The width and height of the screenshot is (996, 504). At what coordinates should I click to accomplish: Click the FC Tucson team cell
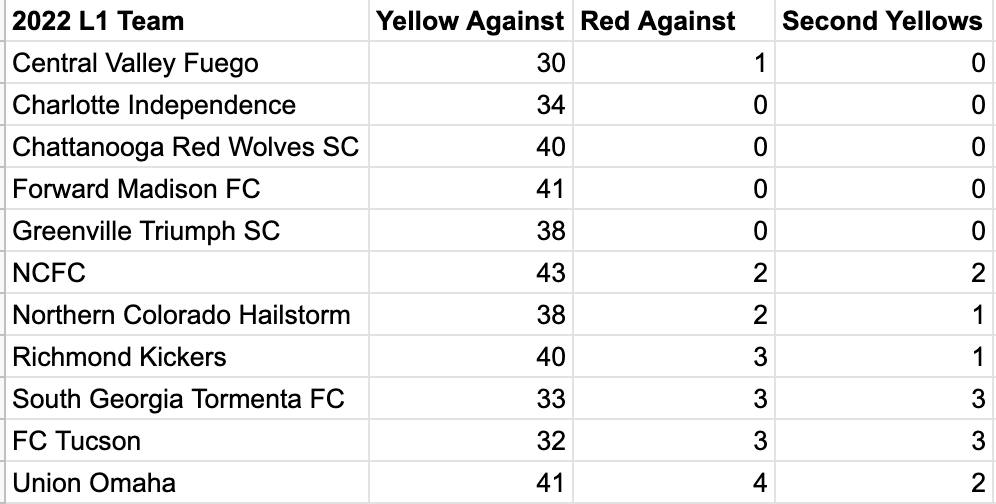point(76,441)
